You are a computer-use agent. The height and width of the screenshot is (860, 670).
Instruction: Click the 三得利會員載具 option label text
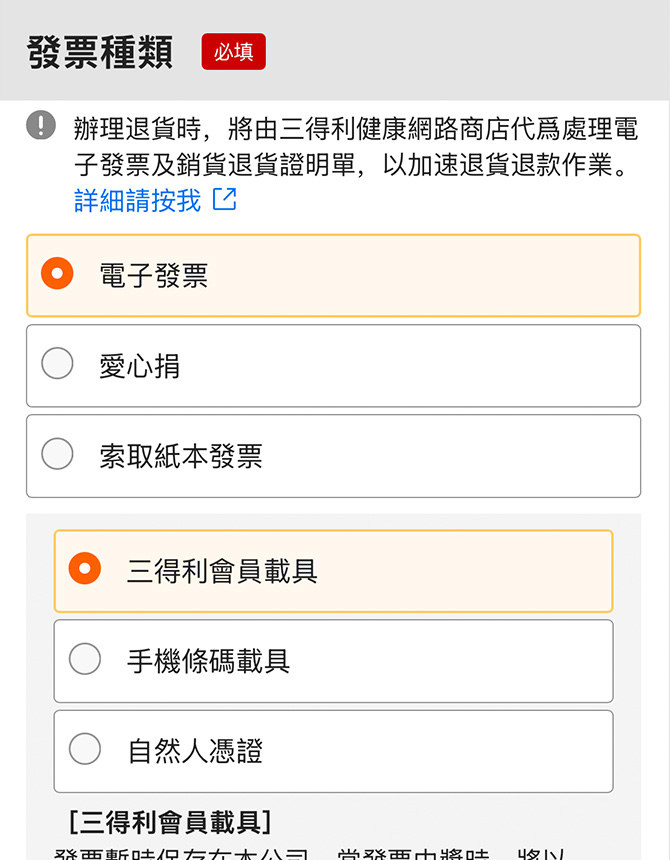222,571
